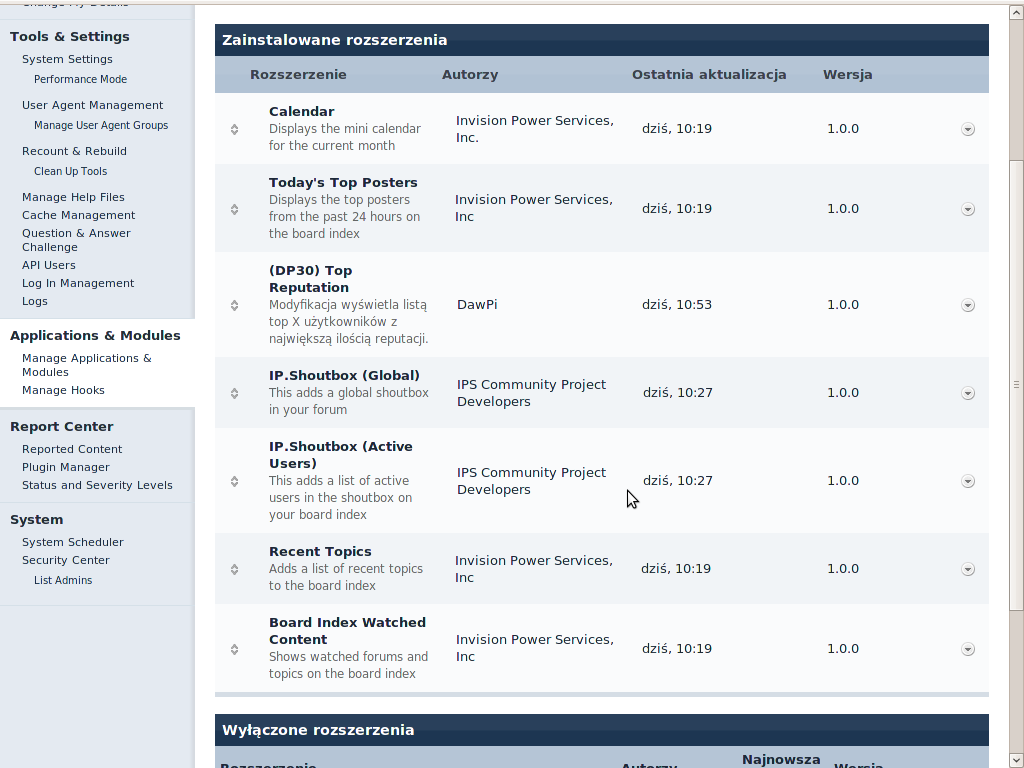Open Reported Content in Report Center
The width and height of the screenshot is (1024, 768).
[x=72, y=449]
